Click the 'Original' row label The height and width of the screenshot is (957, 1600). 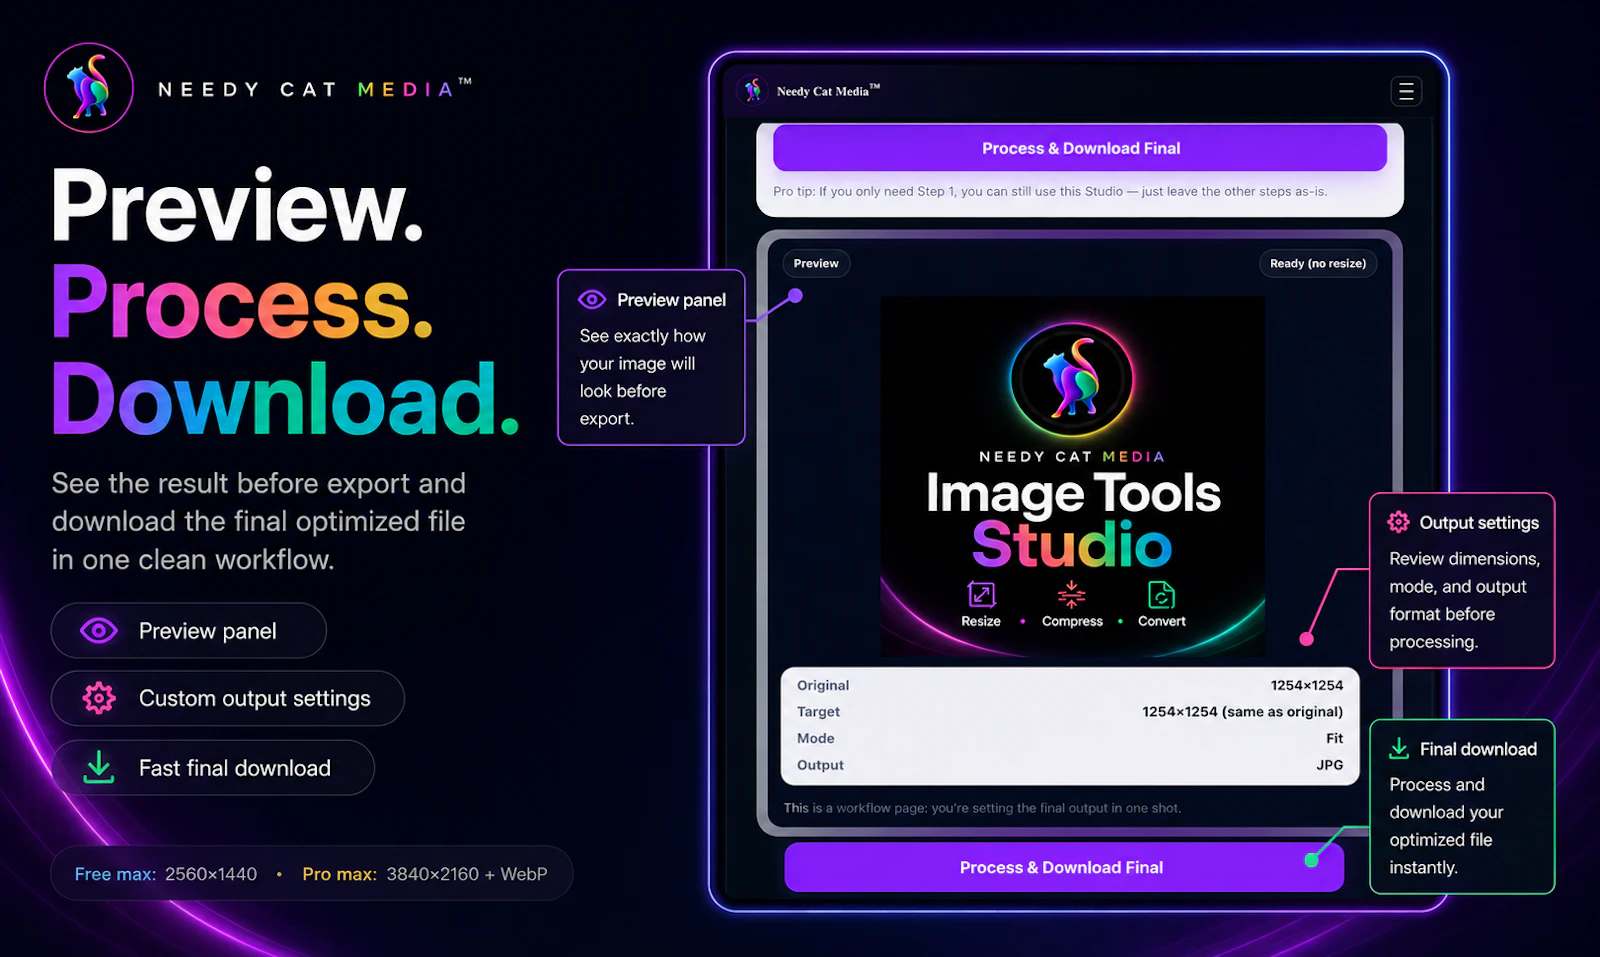click(823, 685)
